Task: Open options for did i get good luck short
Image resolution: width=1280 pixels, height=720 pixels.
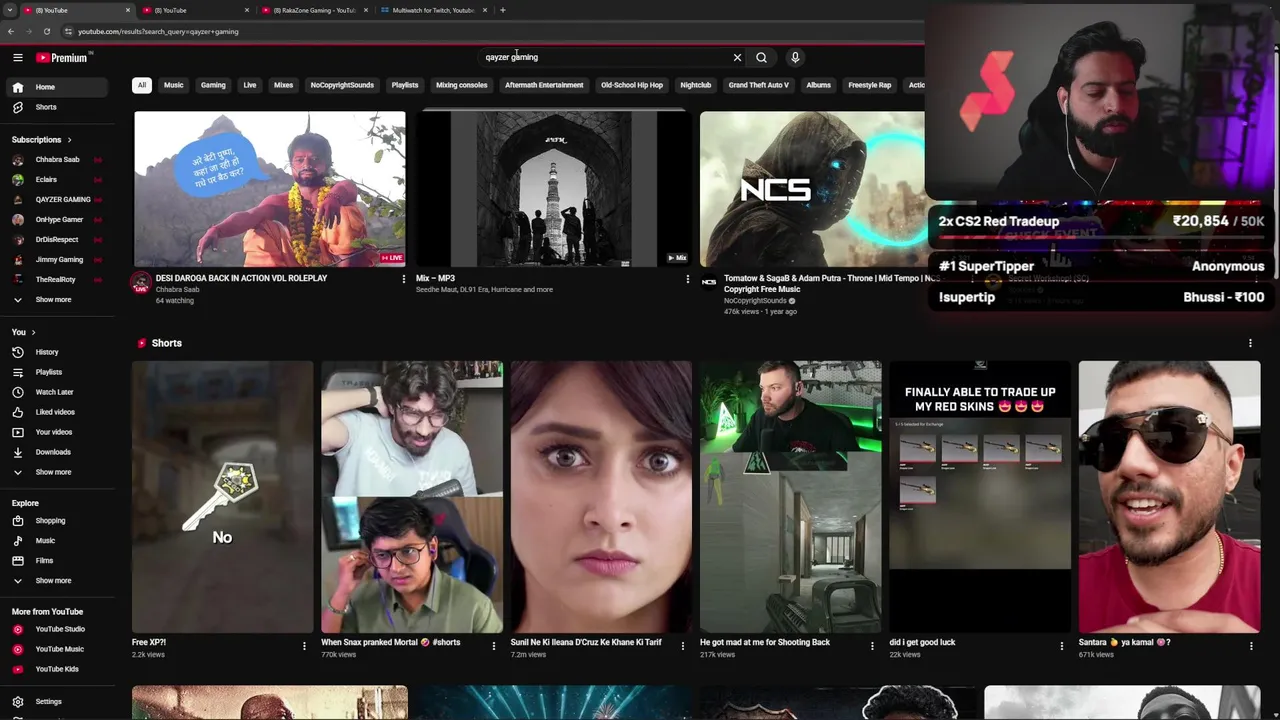Action: point(1062,646)
